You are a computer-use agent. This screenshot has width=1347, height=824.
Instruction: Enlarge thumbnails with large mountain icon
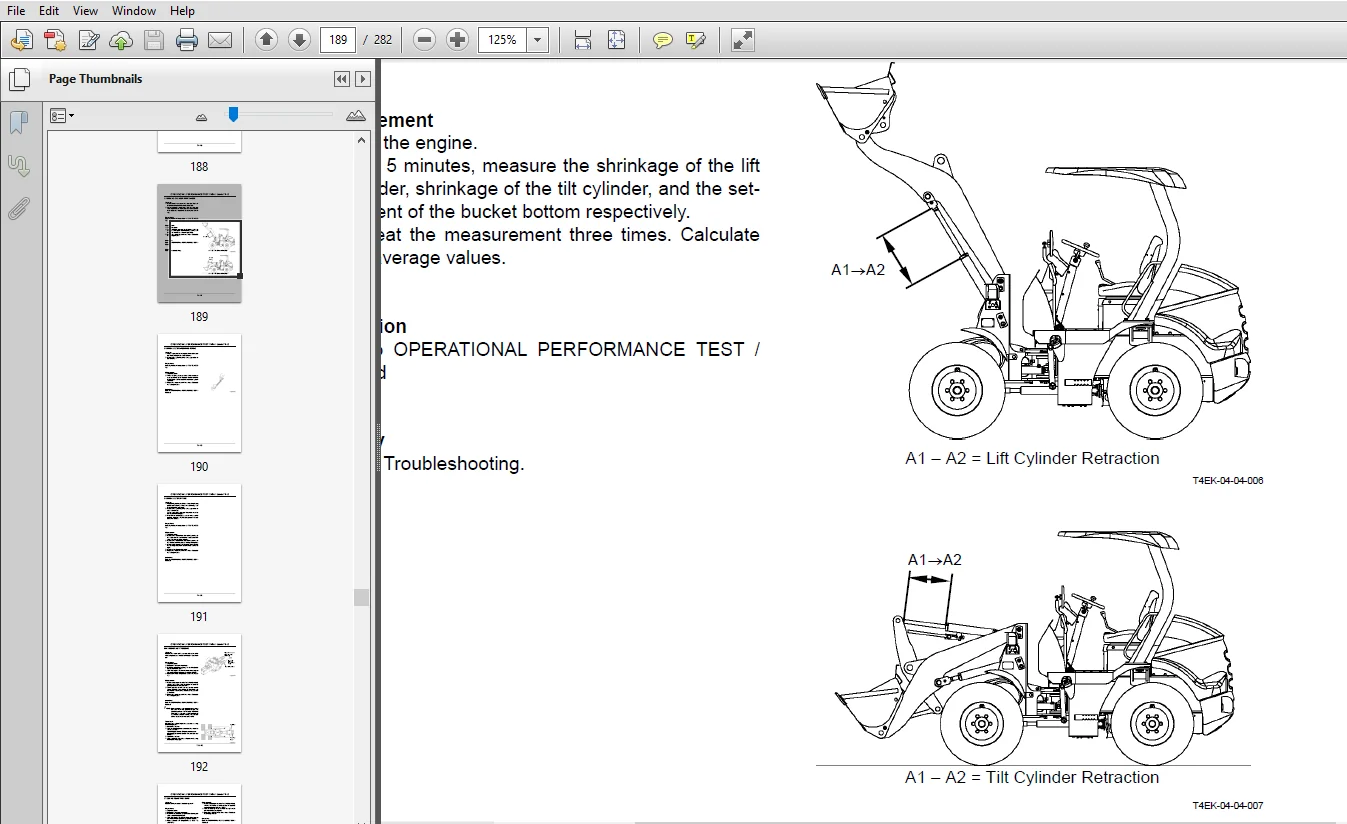click(x=356, y=116)
